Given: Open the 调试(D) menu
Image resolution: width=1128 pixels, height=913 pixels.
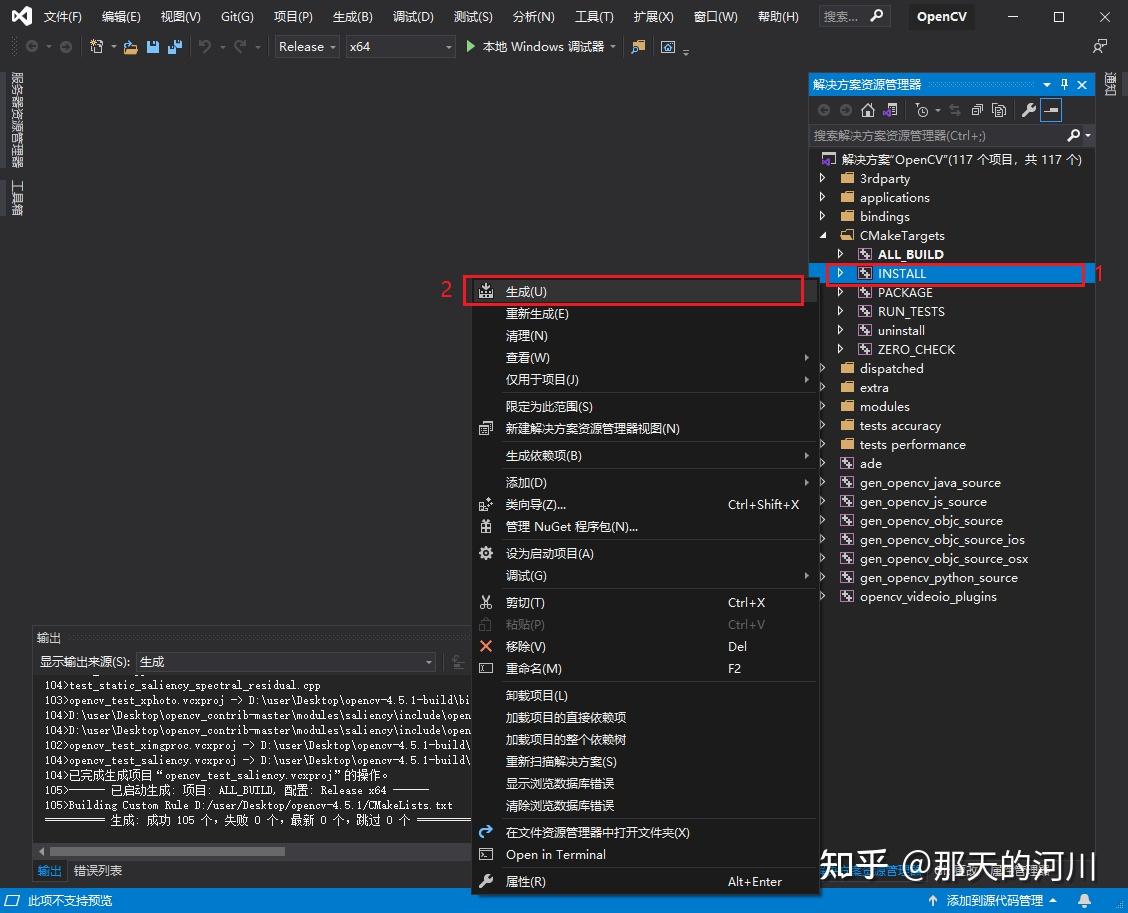Looking at the screenshot, I should pyautogui.click(x=414, y=16).
